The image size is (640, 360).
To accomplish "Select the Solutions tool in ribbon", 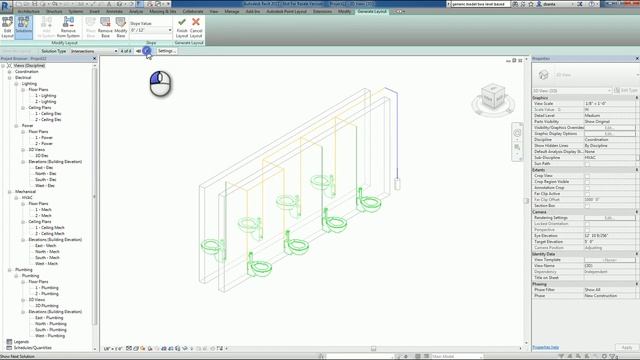I will [x=24, y=27].
